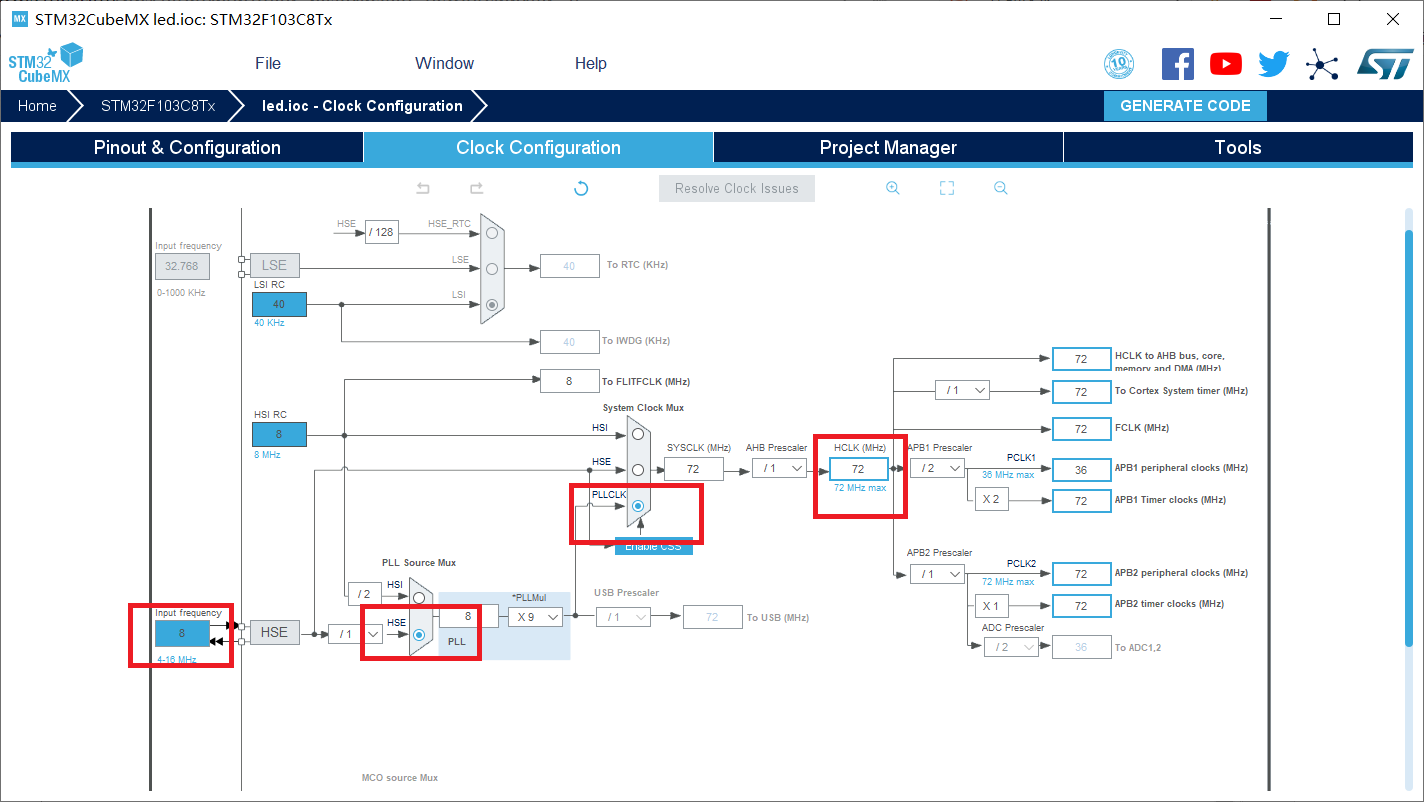Select HSI in System Clock Mux
The image size is (1424, 802).
click(638, 434)
